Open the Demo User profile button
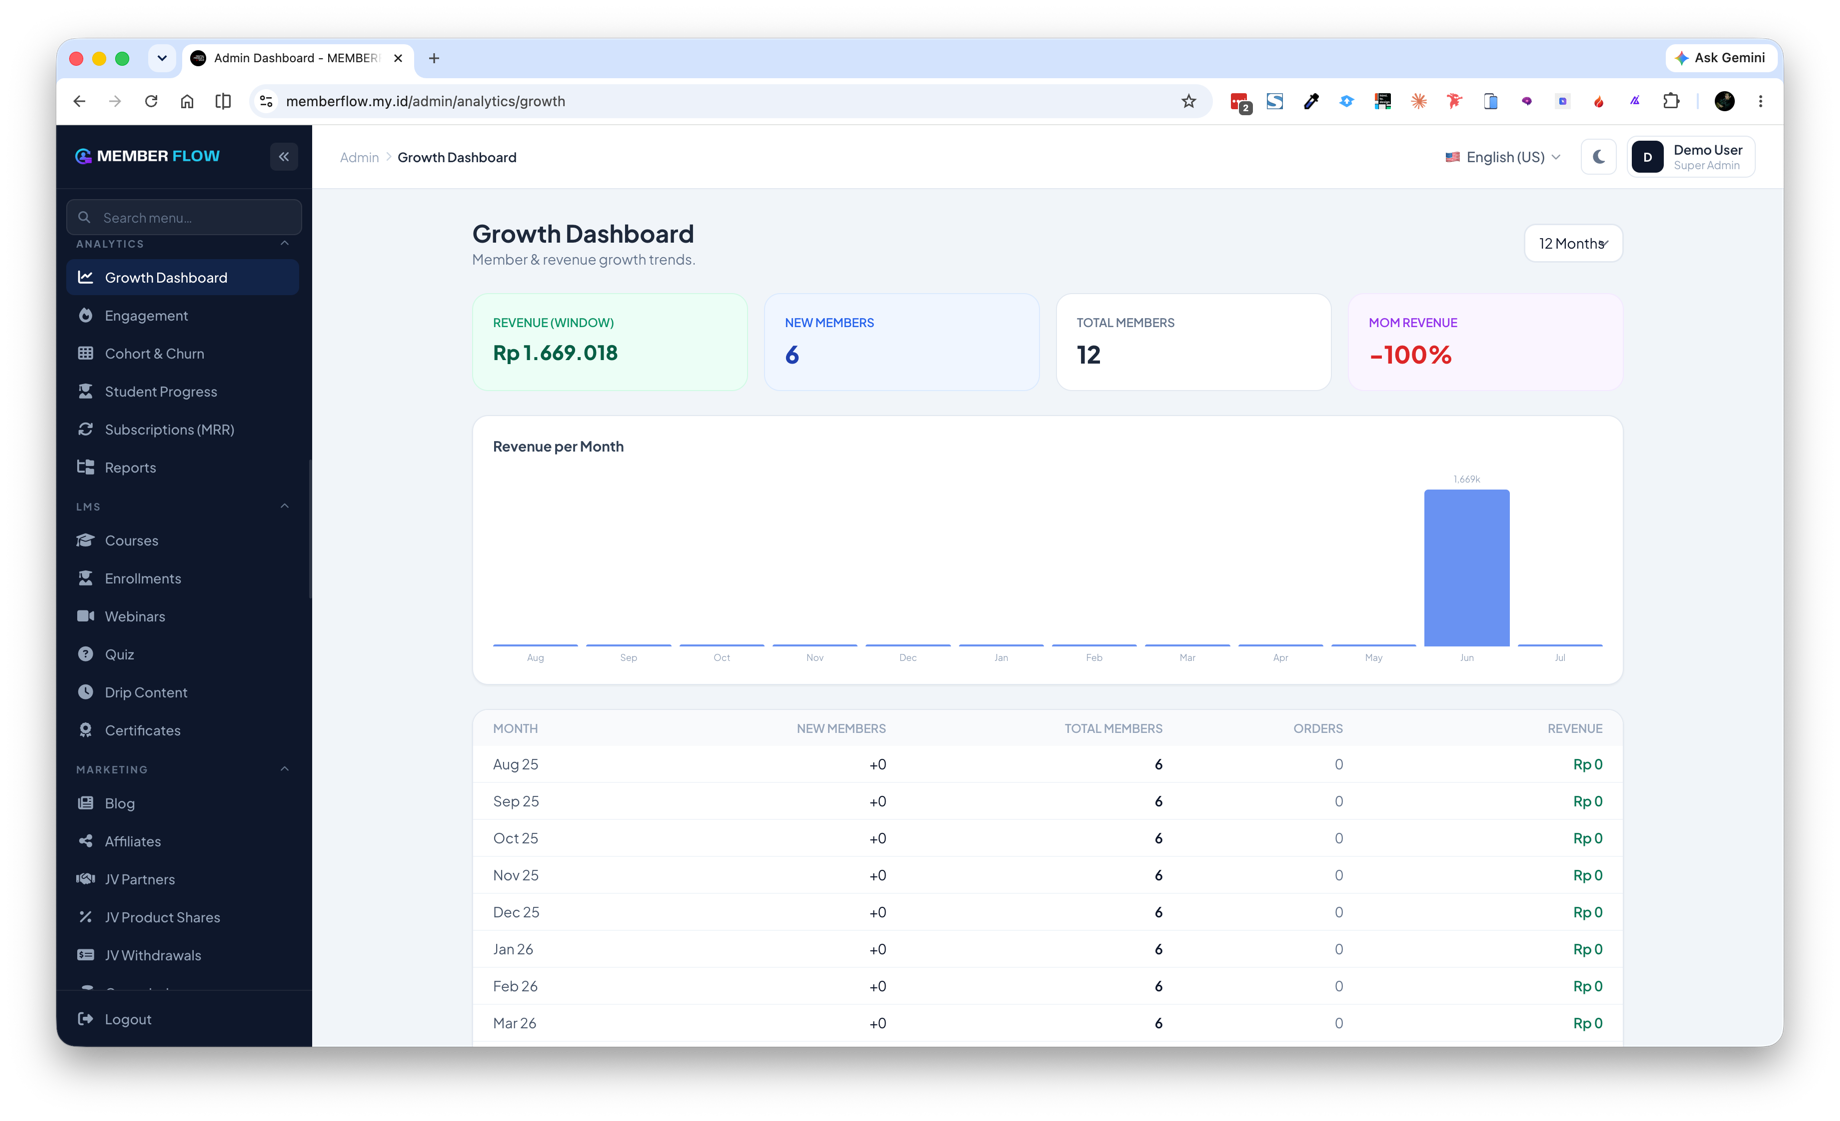This screenshot has height=1121, width=1840. (x=1691, y=157)
